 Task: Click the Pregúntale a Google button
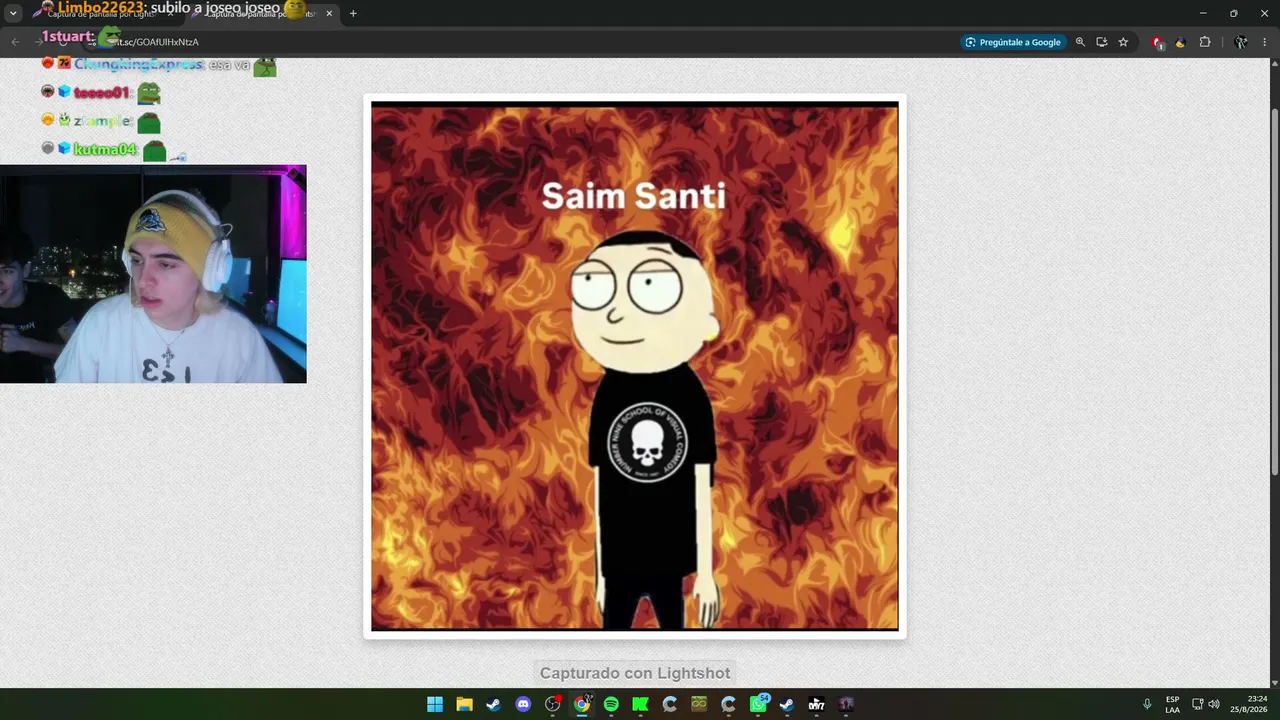[x=1012, y=42]
